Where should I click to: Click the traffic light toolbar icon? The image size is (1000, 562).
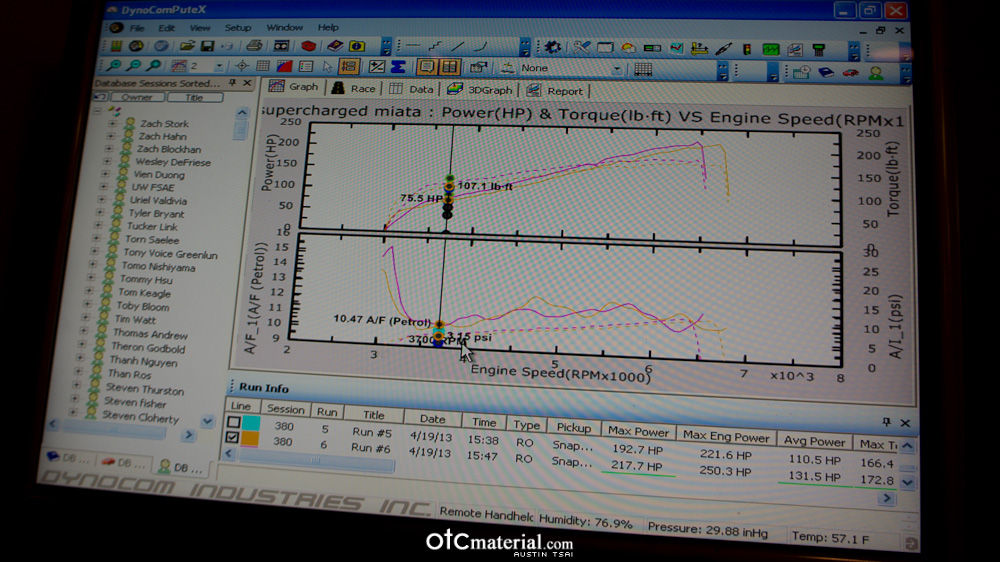click(x=747, y=48)
